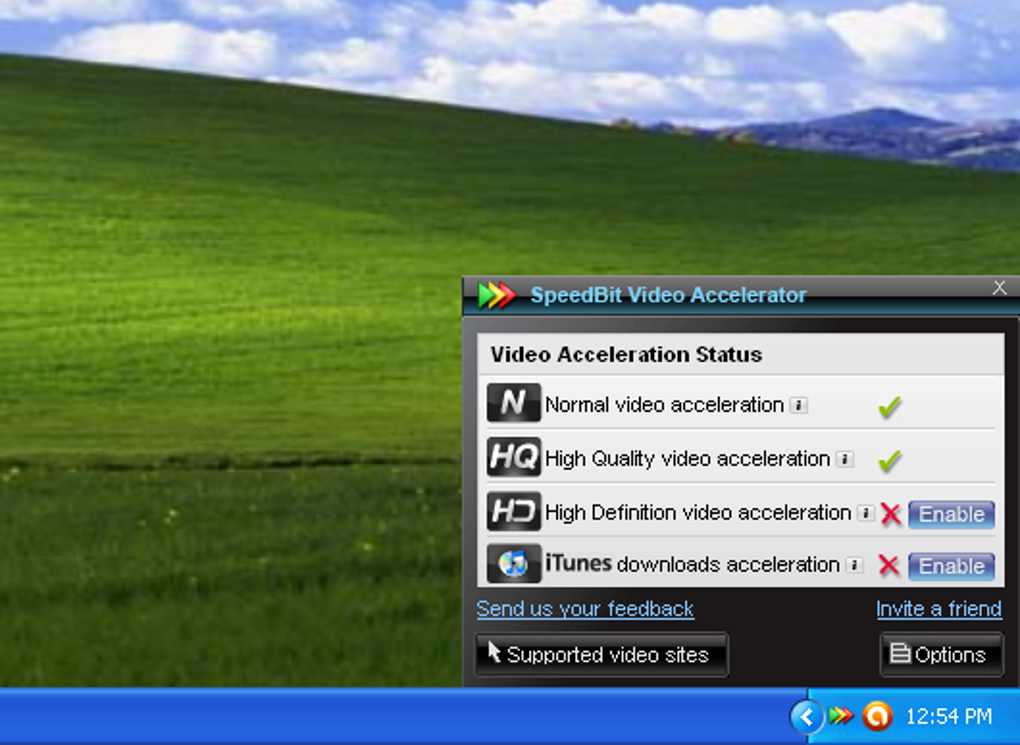Image resolution: width=1020 pixels, height=745 pixels.
Task: Click the SpeedBit triple-arrow logo in title bar
Action: 497,295
